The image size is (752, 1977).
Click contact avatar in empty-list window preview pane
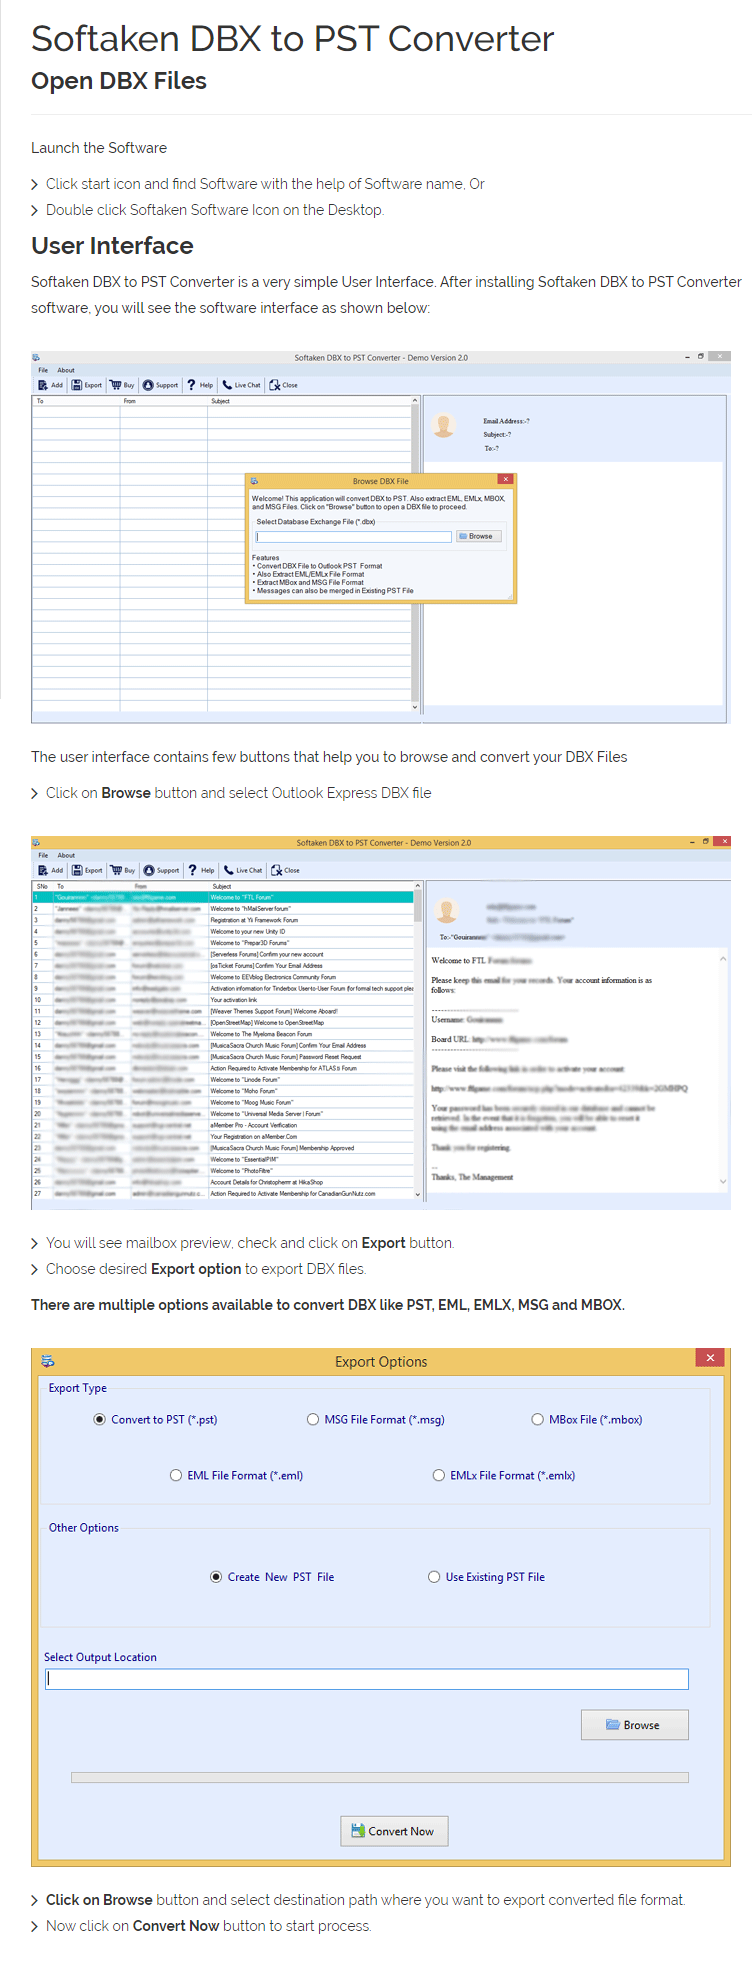[x=444, y=425]
